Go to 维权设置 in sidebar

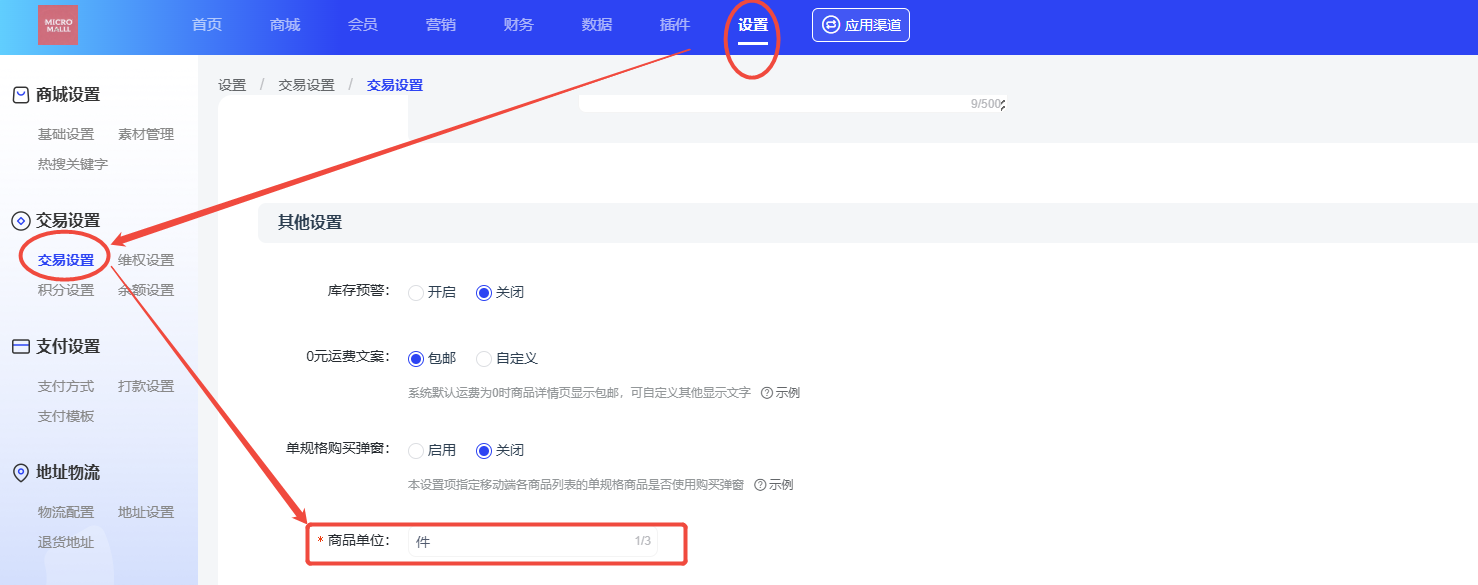tap(146, 260)
